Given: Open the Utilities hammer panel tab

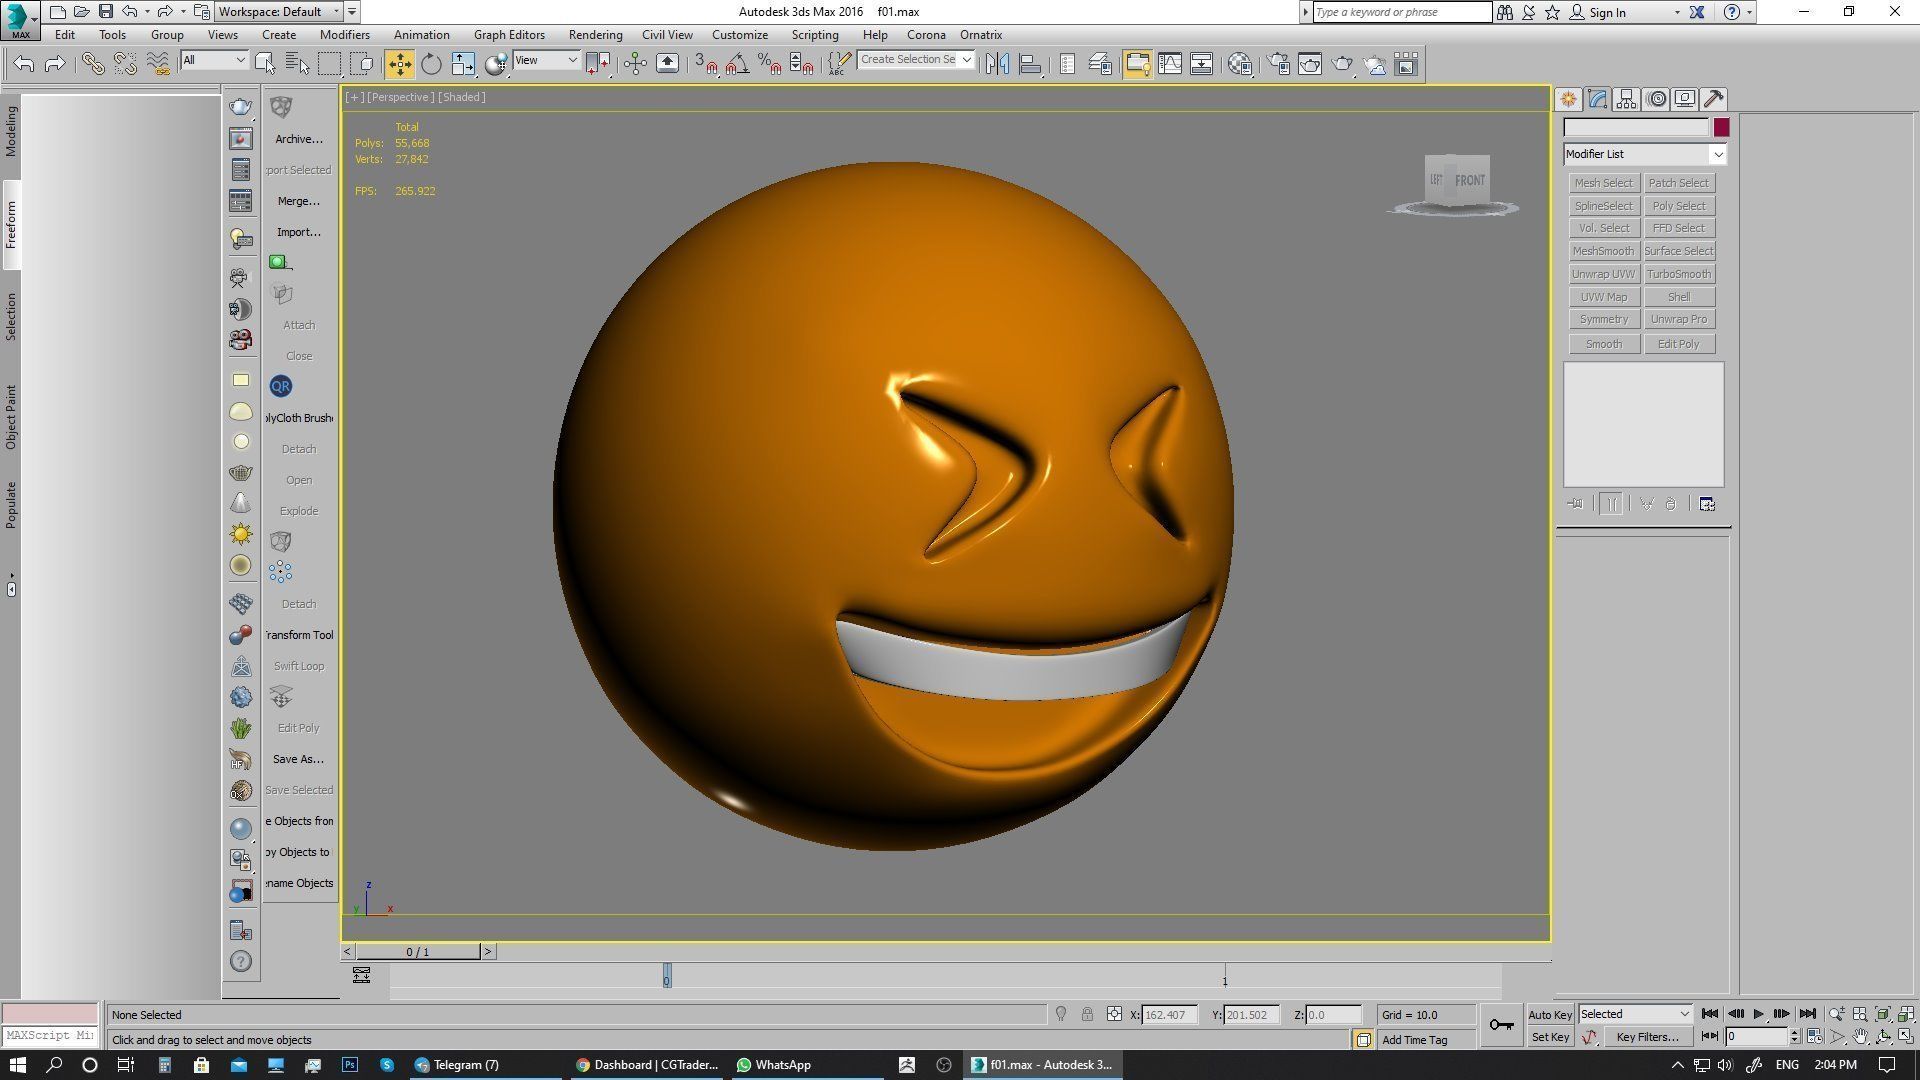Looking at the screenshot, I should click(1714, 99).
